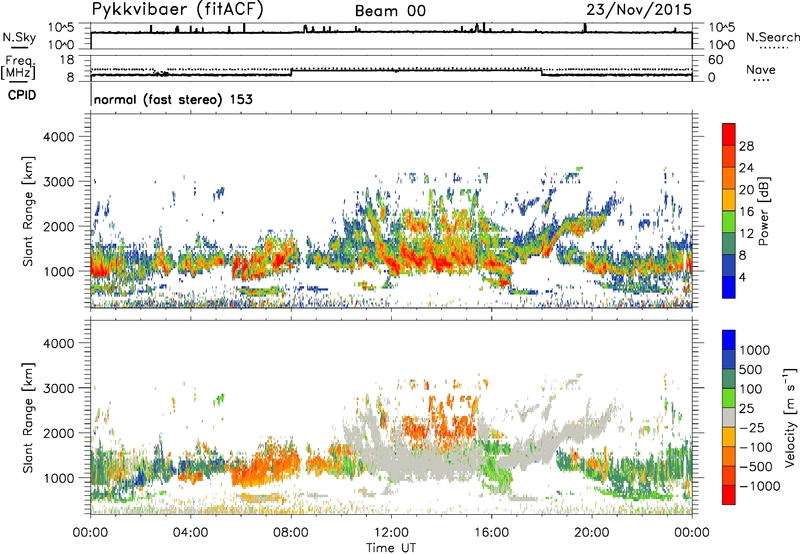The image size is (800, 554).
Task: Click the Slant Range [km] label of velocity panel
Action: click(x=28, y=417)
